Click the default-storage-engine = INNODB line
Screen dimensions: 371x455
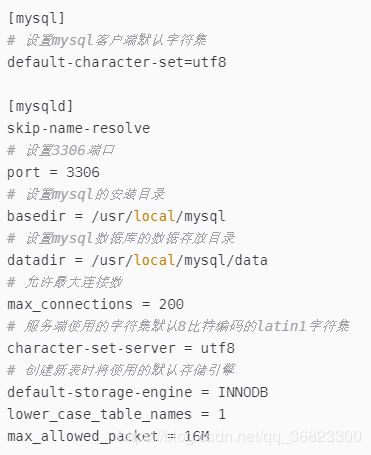pos(138,392)
